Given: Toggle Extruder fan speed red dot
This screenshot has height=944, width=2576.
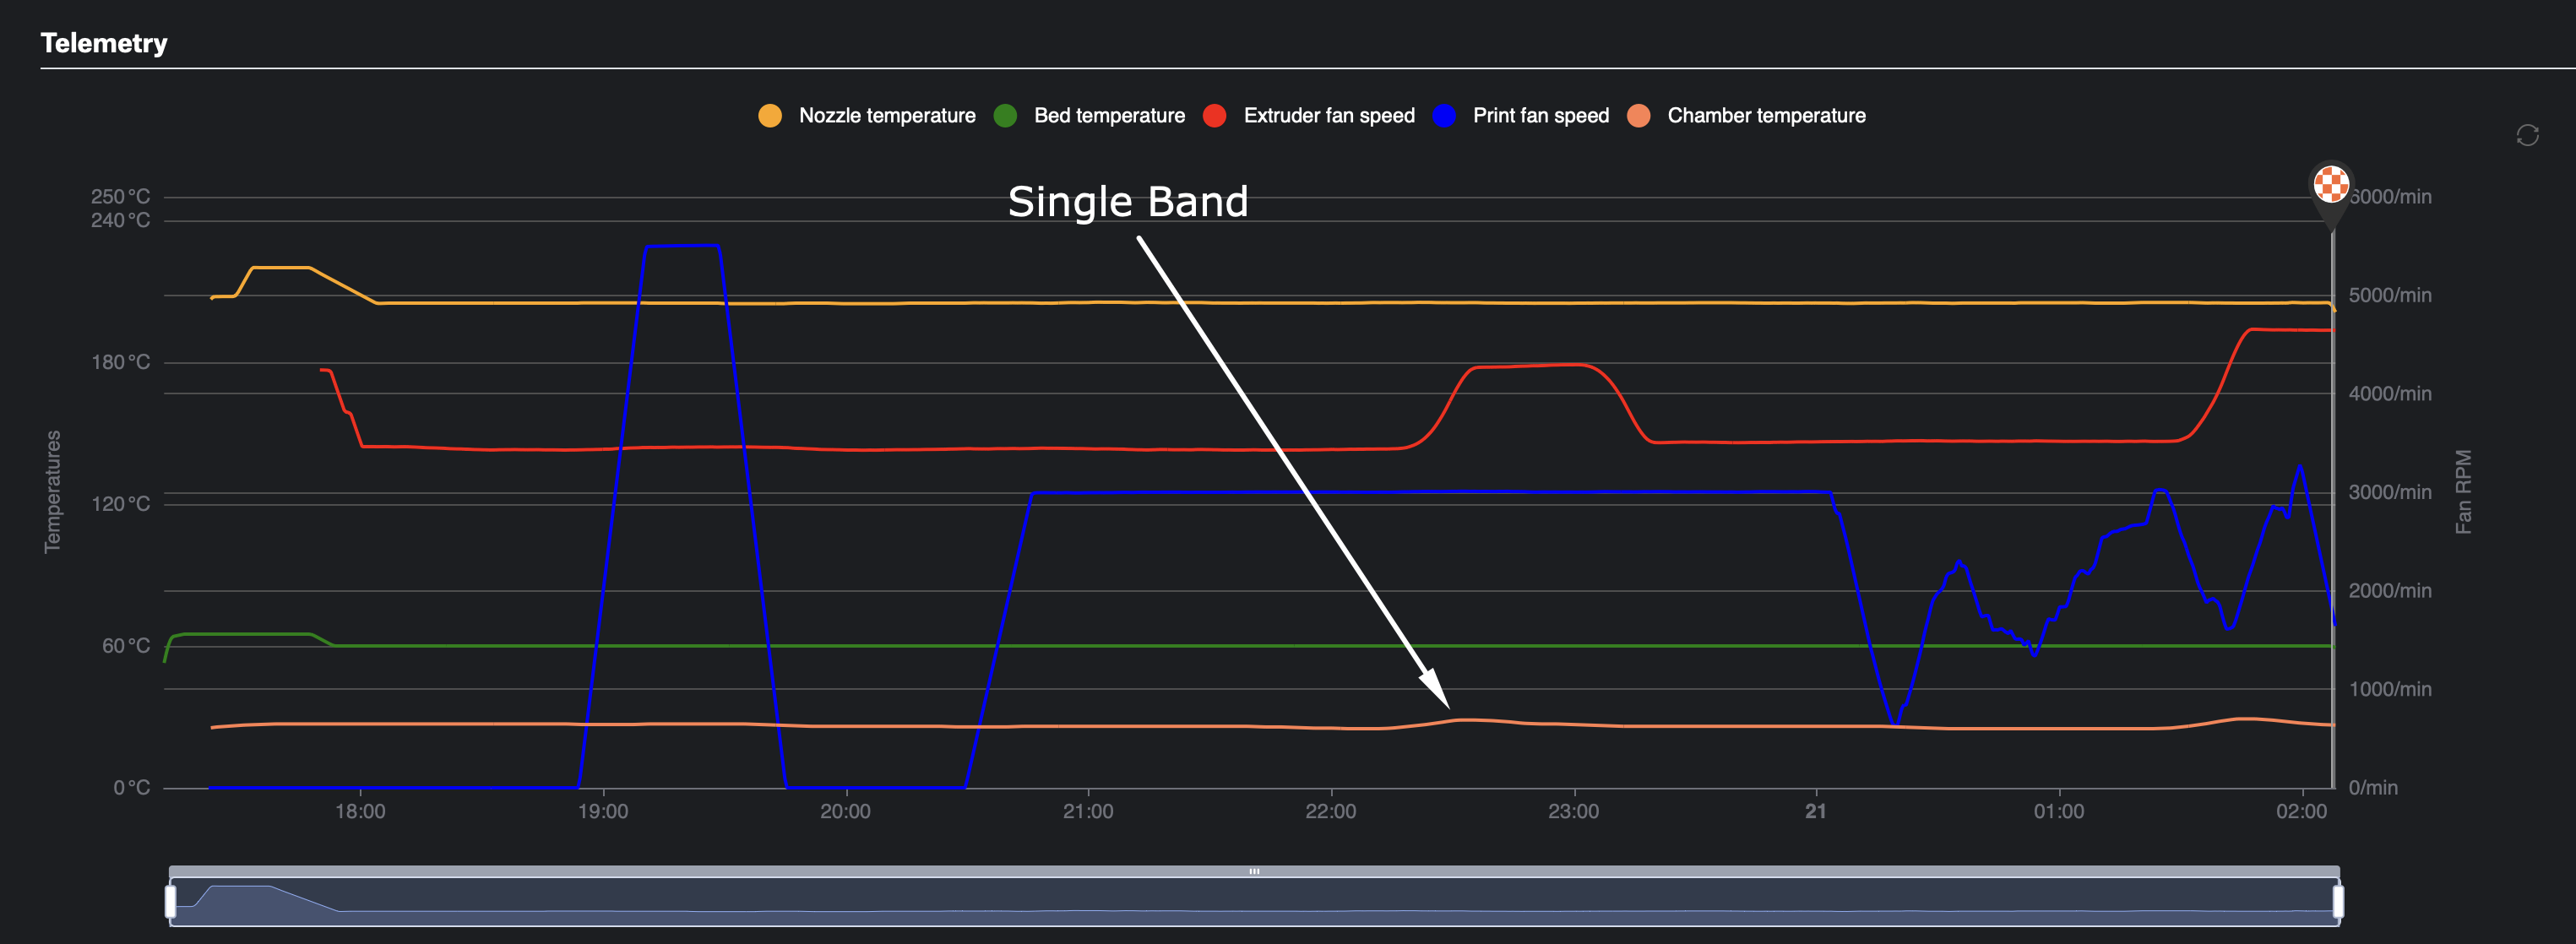Looking at the screenshot, I should pyautogui.click(x=1215, y=116).
